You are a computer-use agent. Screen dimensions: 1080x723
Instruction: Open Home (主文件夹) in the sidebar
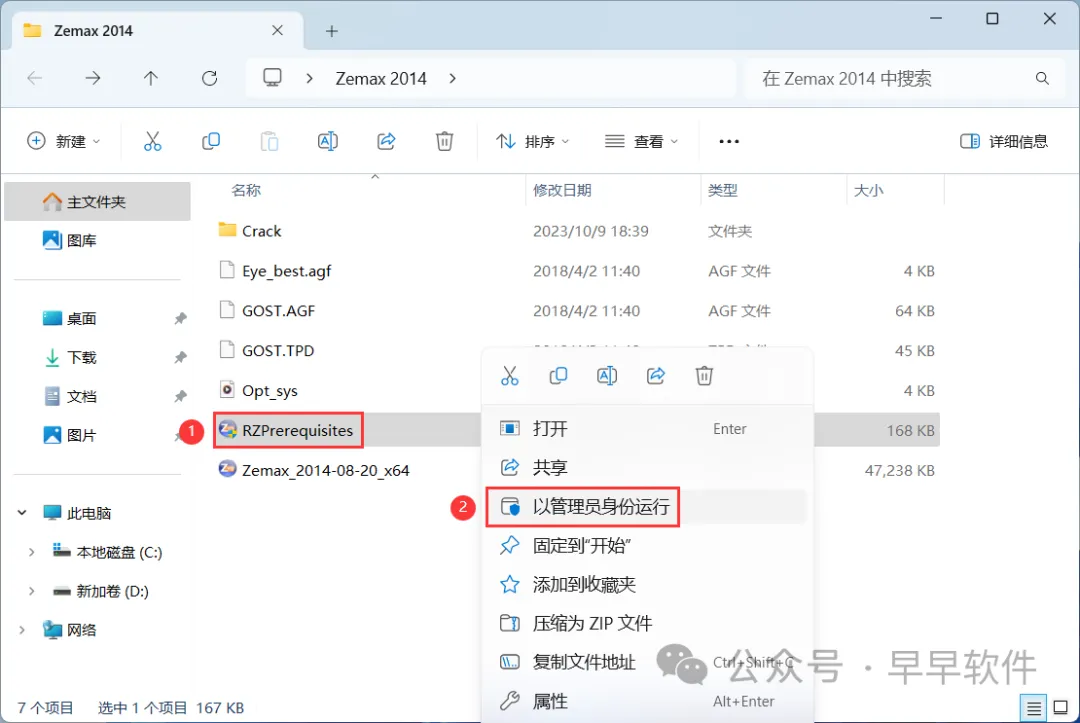[97, 202]
